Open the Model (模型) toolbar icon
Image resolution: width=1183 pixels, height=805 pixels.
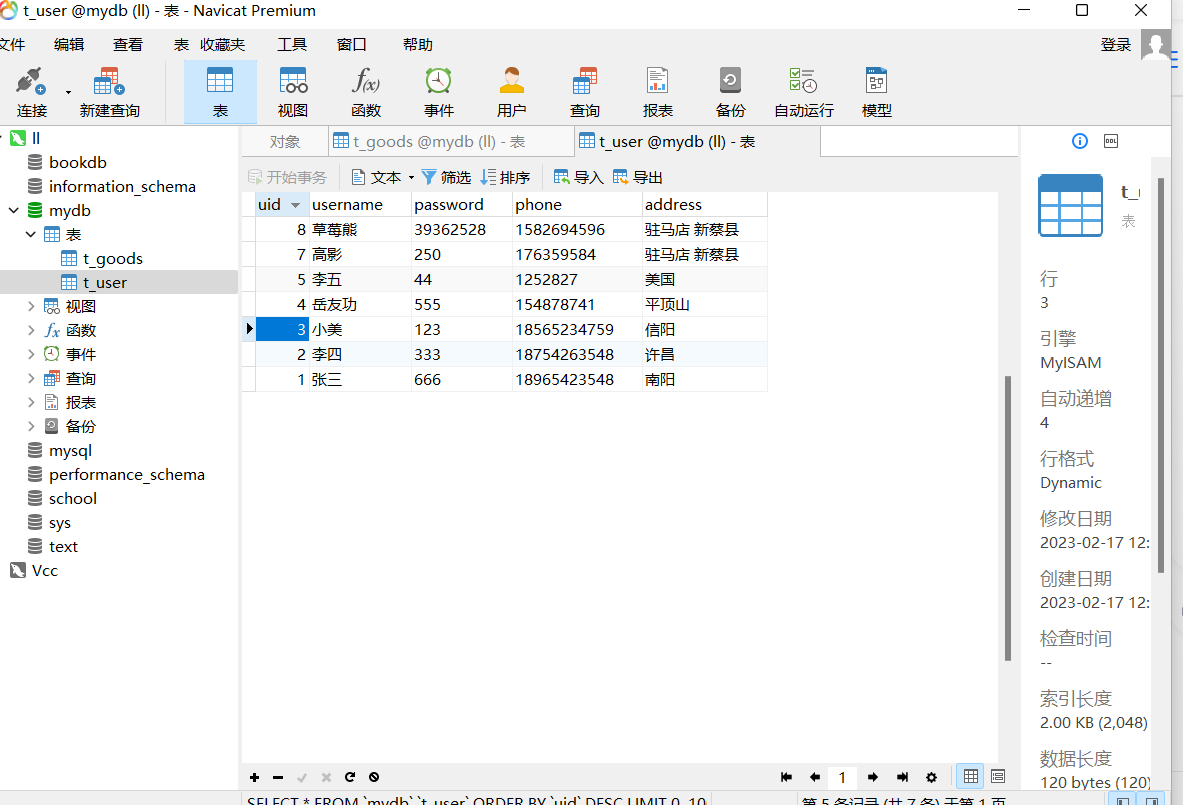click(877, 92)
